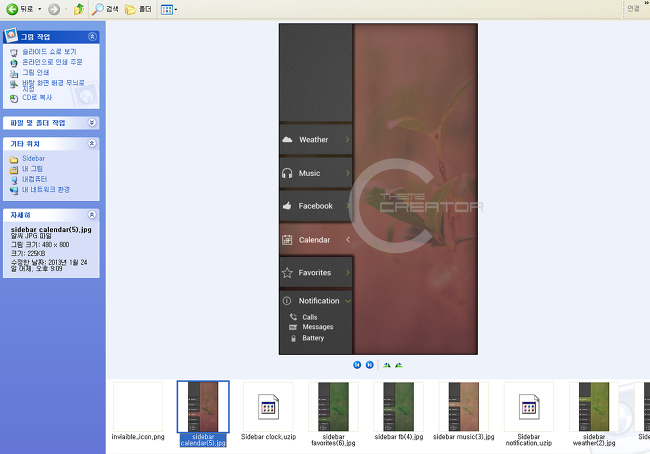
Task: Click the Forward navigation arrow
Action: (x=54, y=9)
